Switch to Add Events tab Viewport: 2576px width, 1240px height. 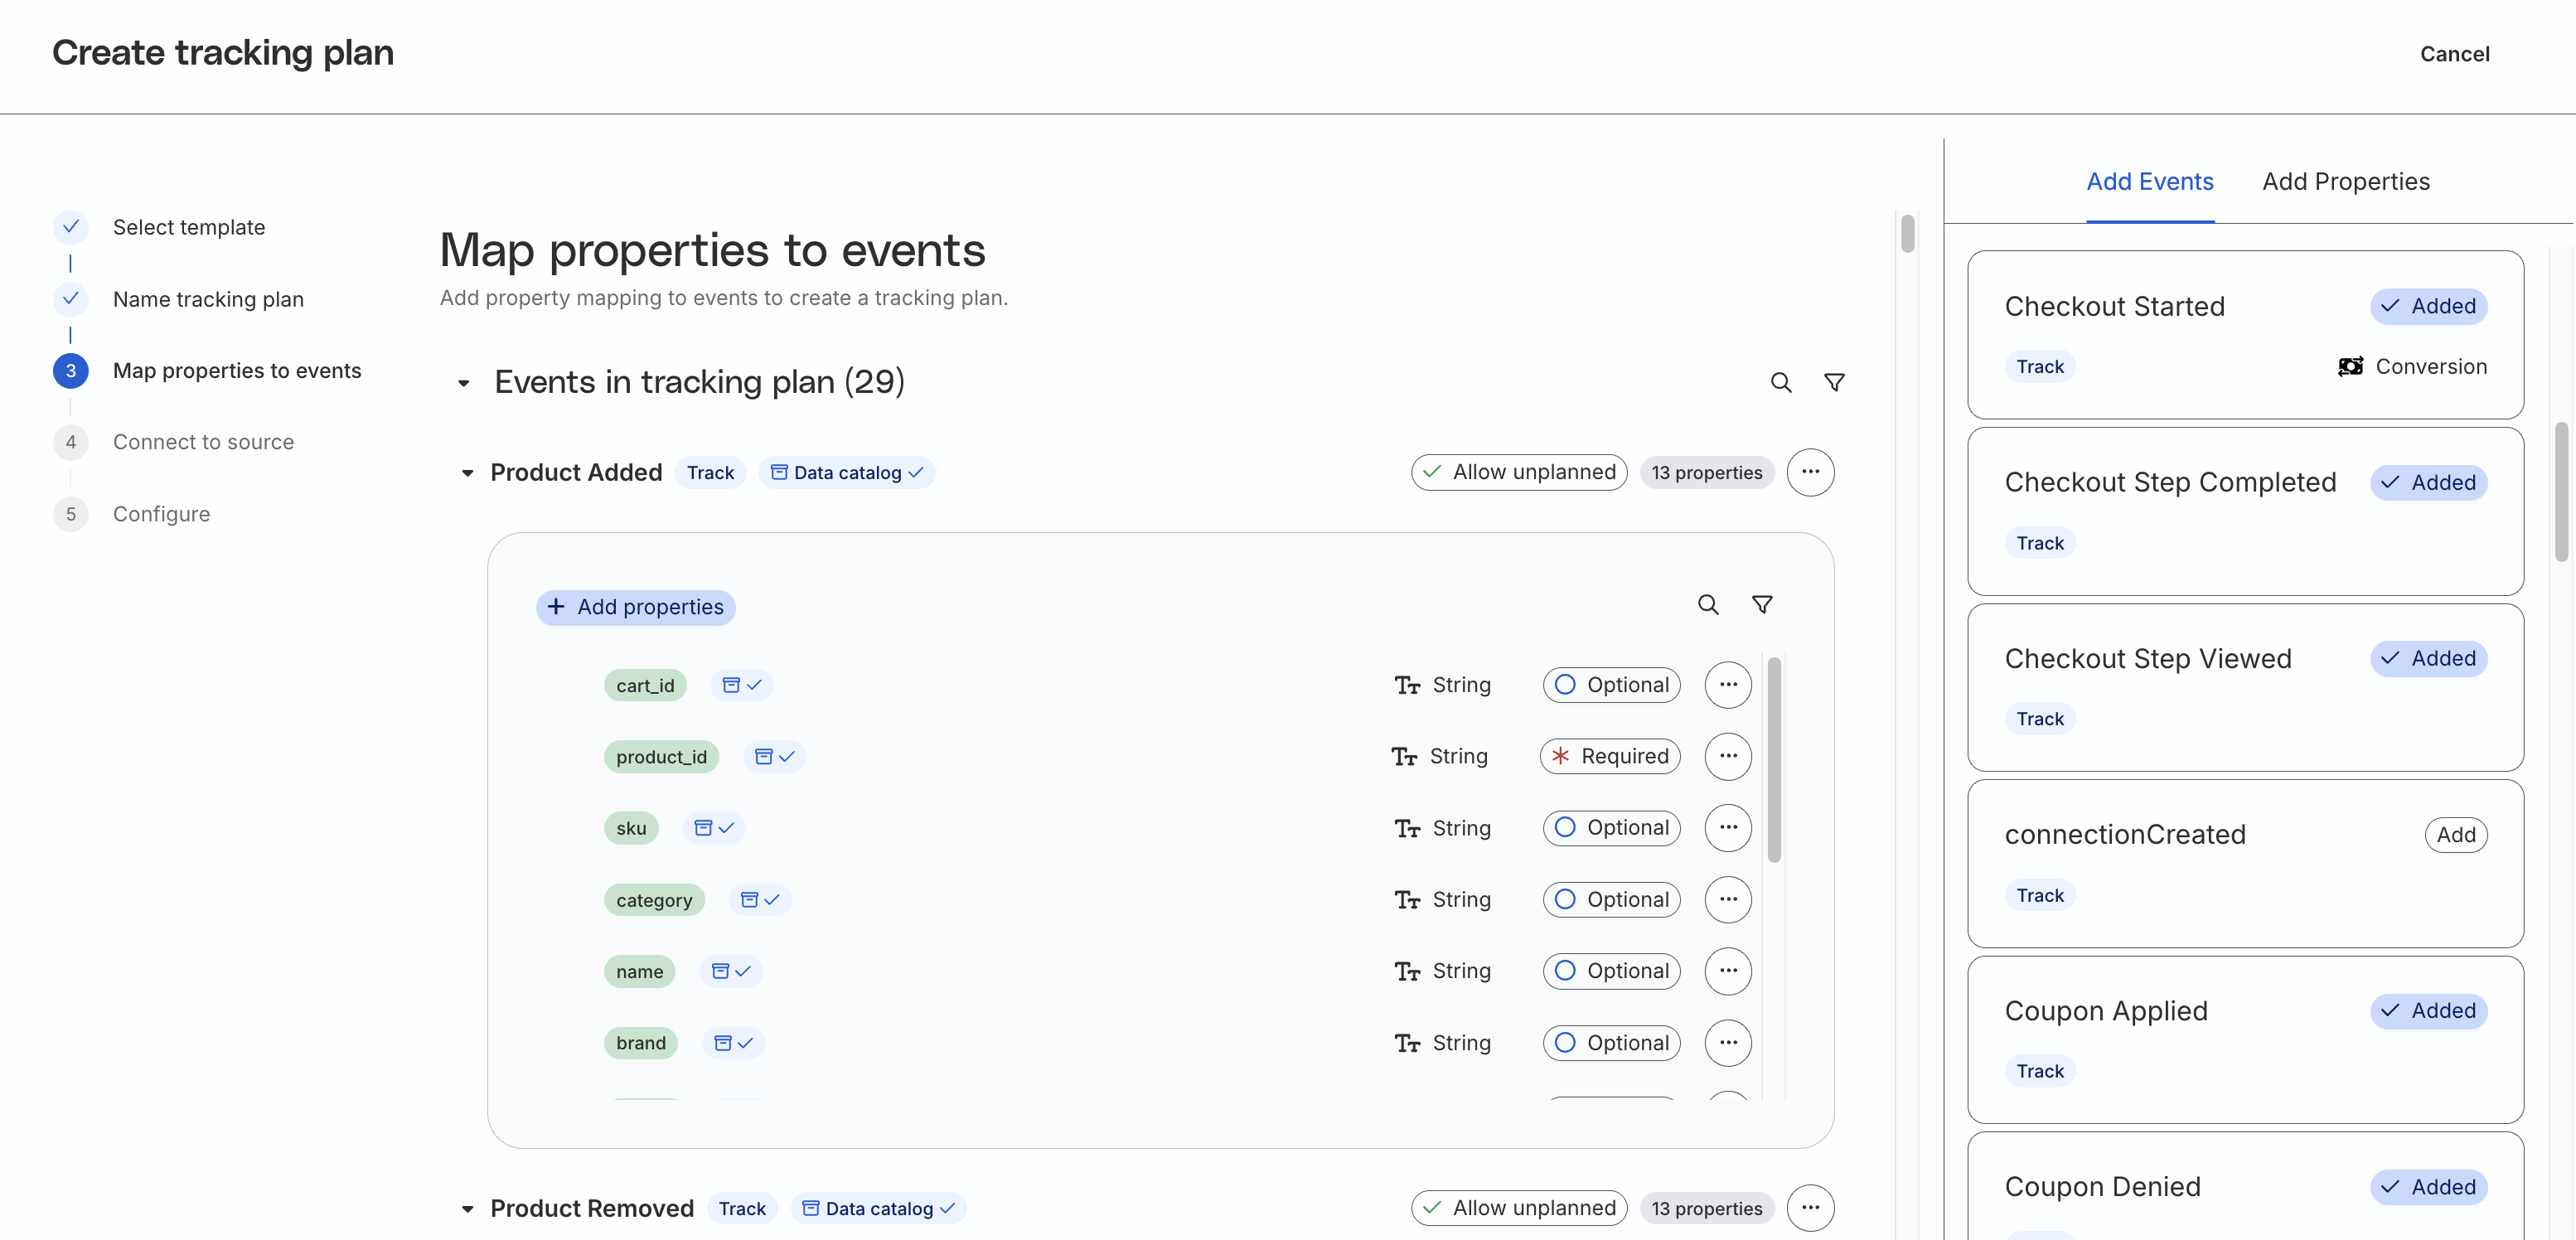tap(2149, 182)
